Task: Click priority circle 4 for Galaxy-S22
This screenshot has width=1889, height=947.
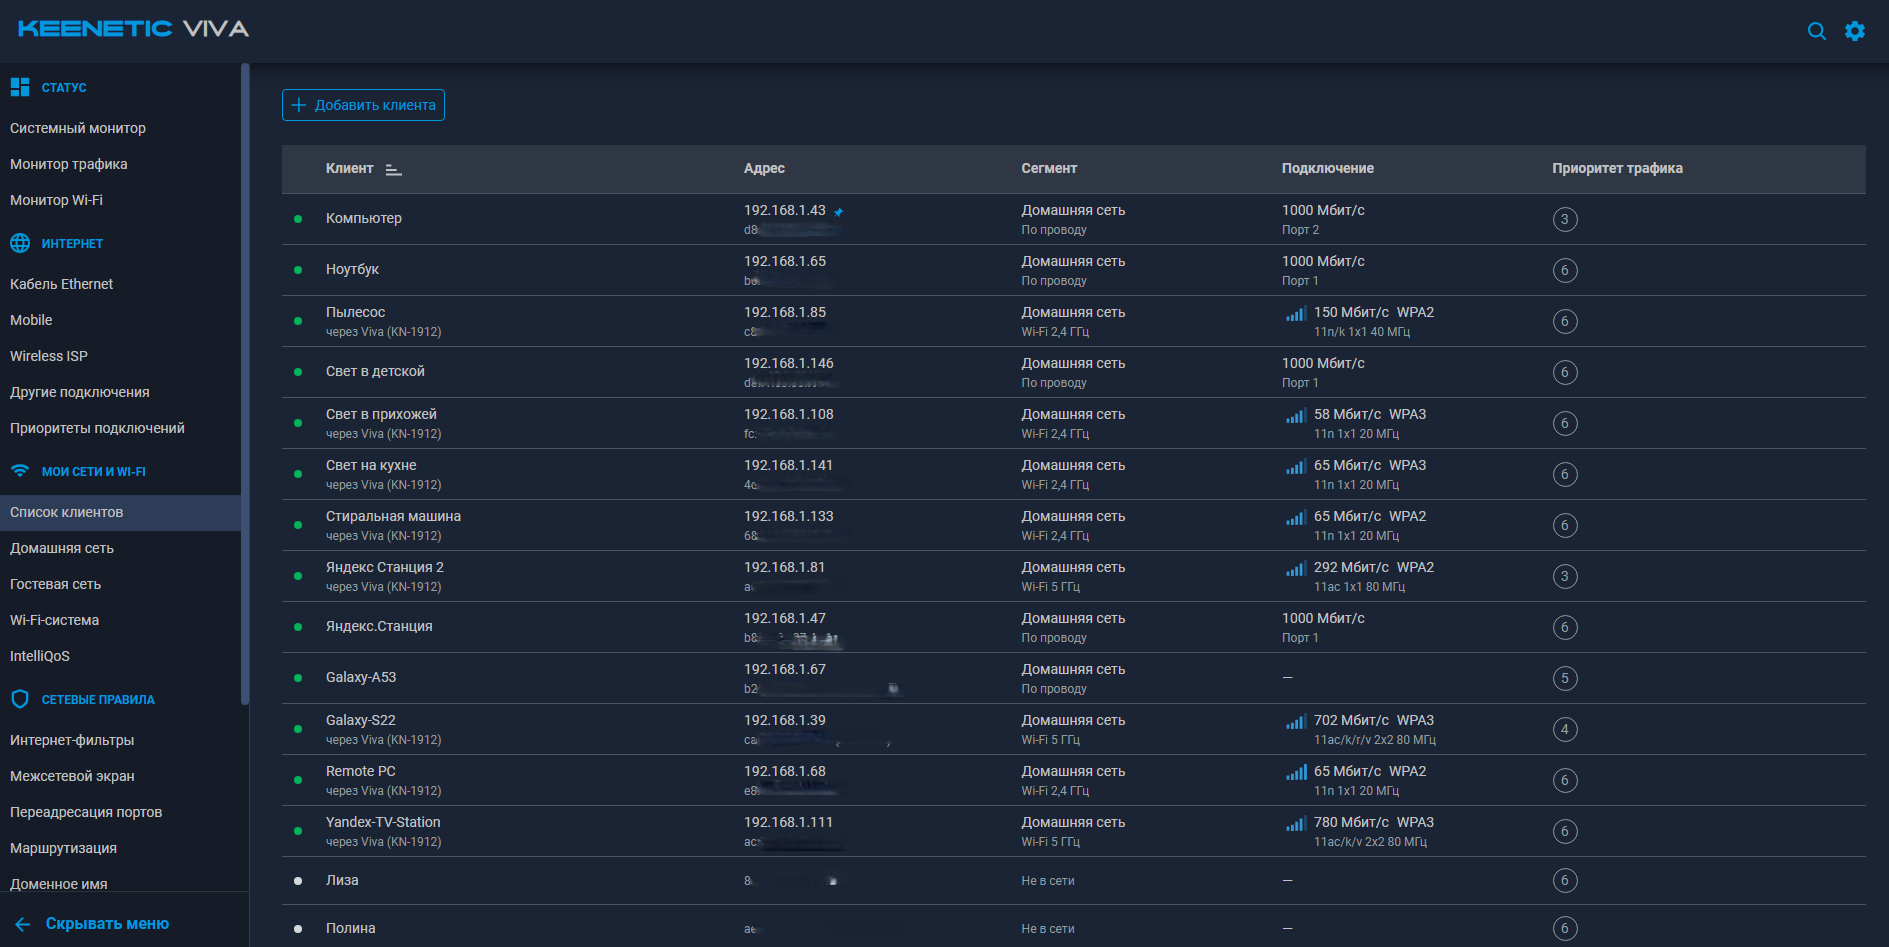Action: [1565, 730]
